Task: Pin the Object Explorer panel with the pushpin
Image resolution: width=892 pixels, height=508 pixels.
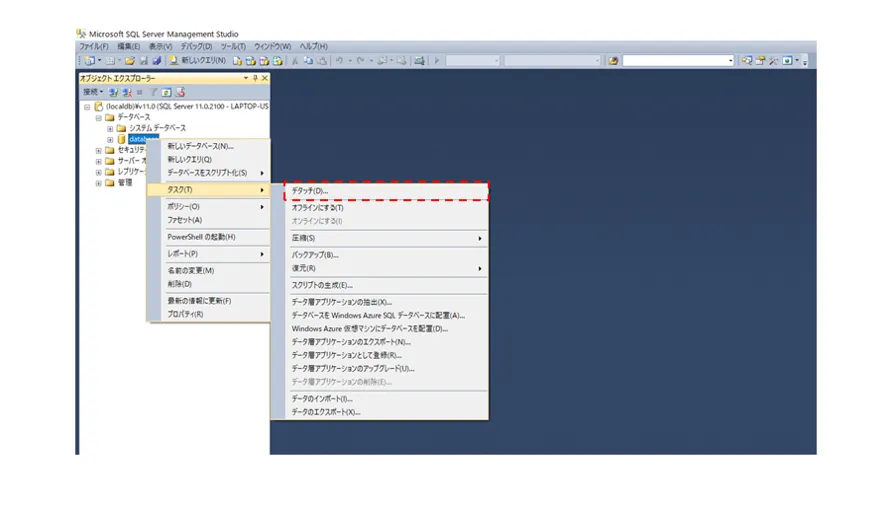Action: coord(255,78)
